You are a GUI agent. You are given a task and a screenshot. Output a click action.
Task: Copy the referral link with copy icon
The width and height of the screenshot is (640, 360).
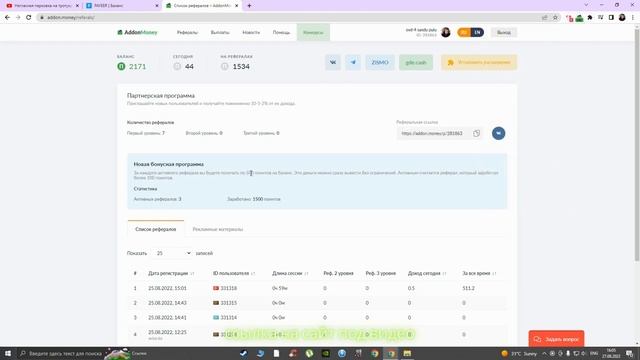(476, 133)
